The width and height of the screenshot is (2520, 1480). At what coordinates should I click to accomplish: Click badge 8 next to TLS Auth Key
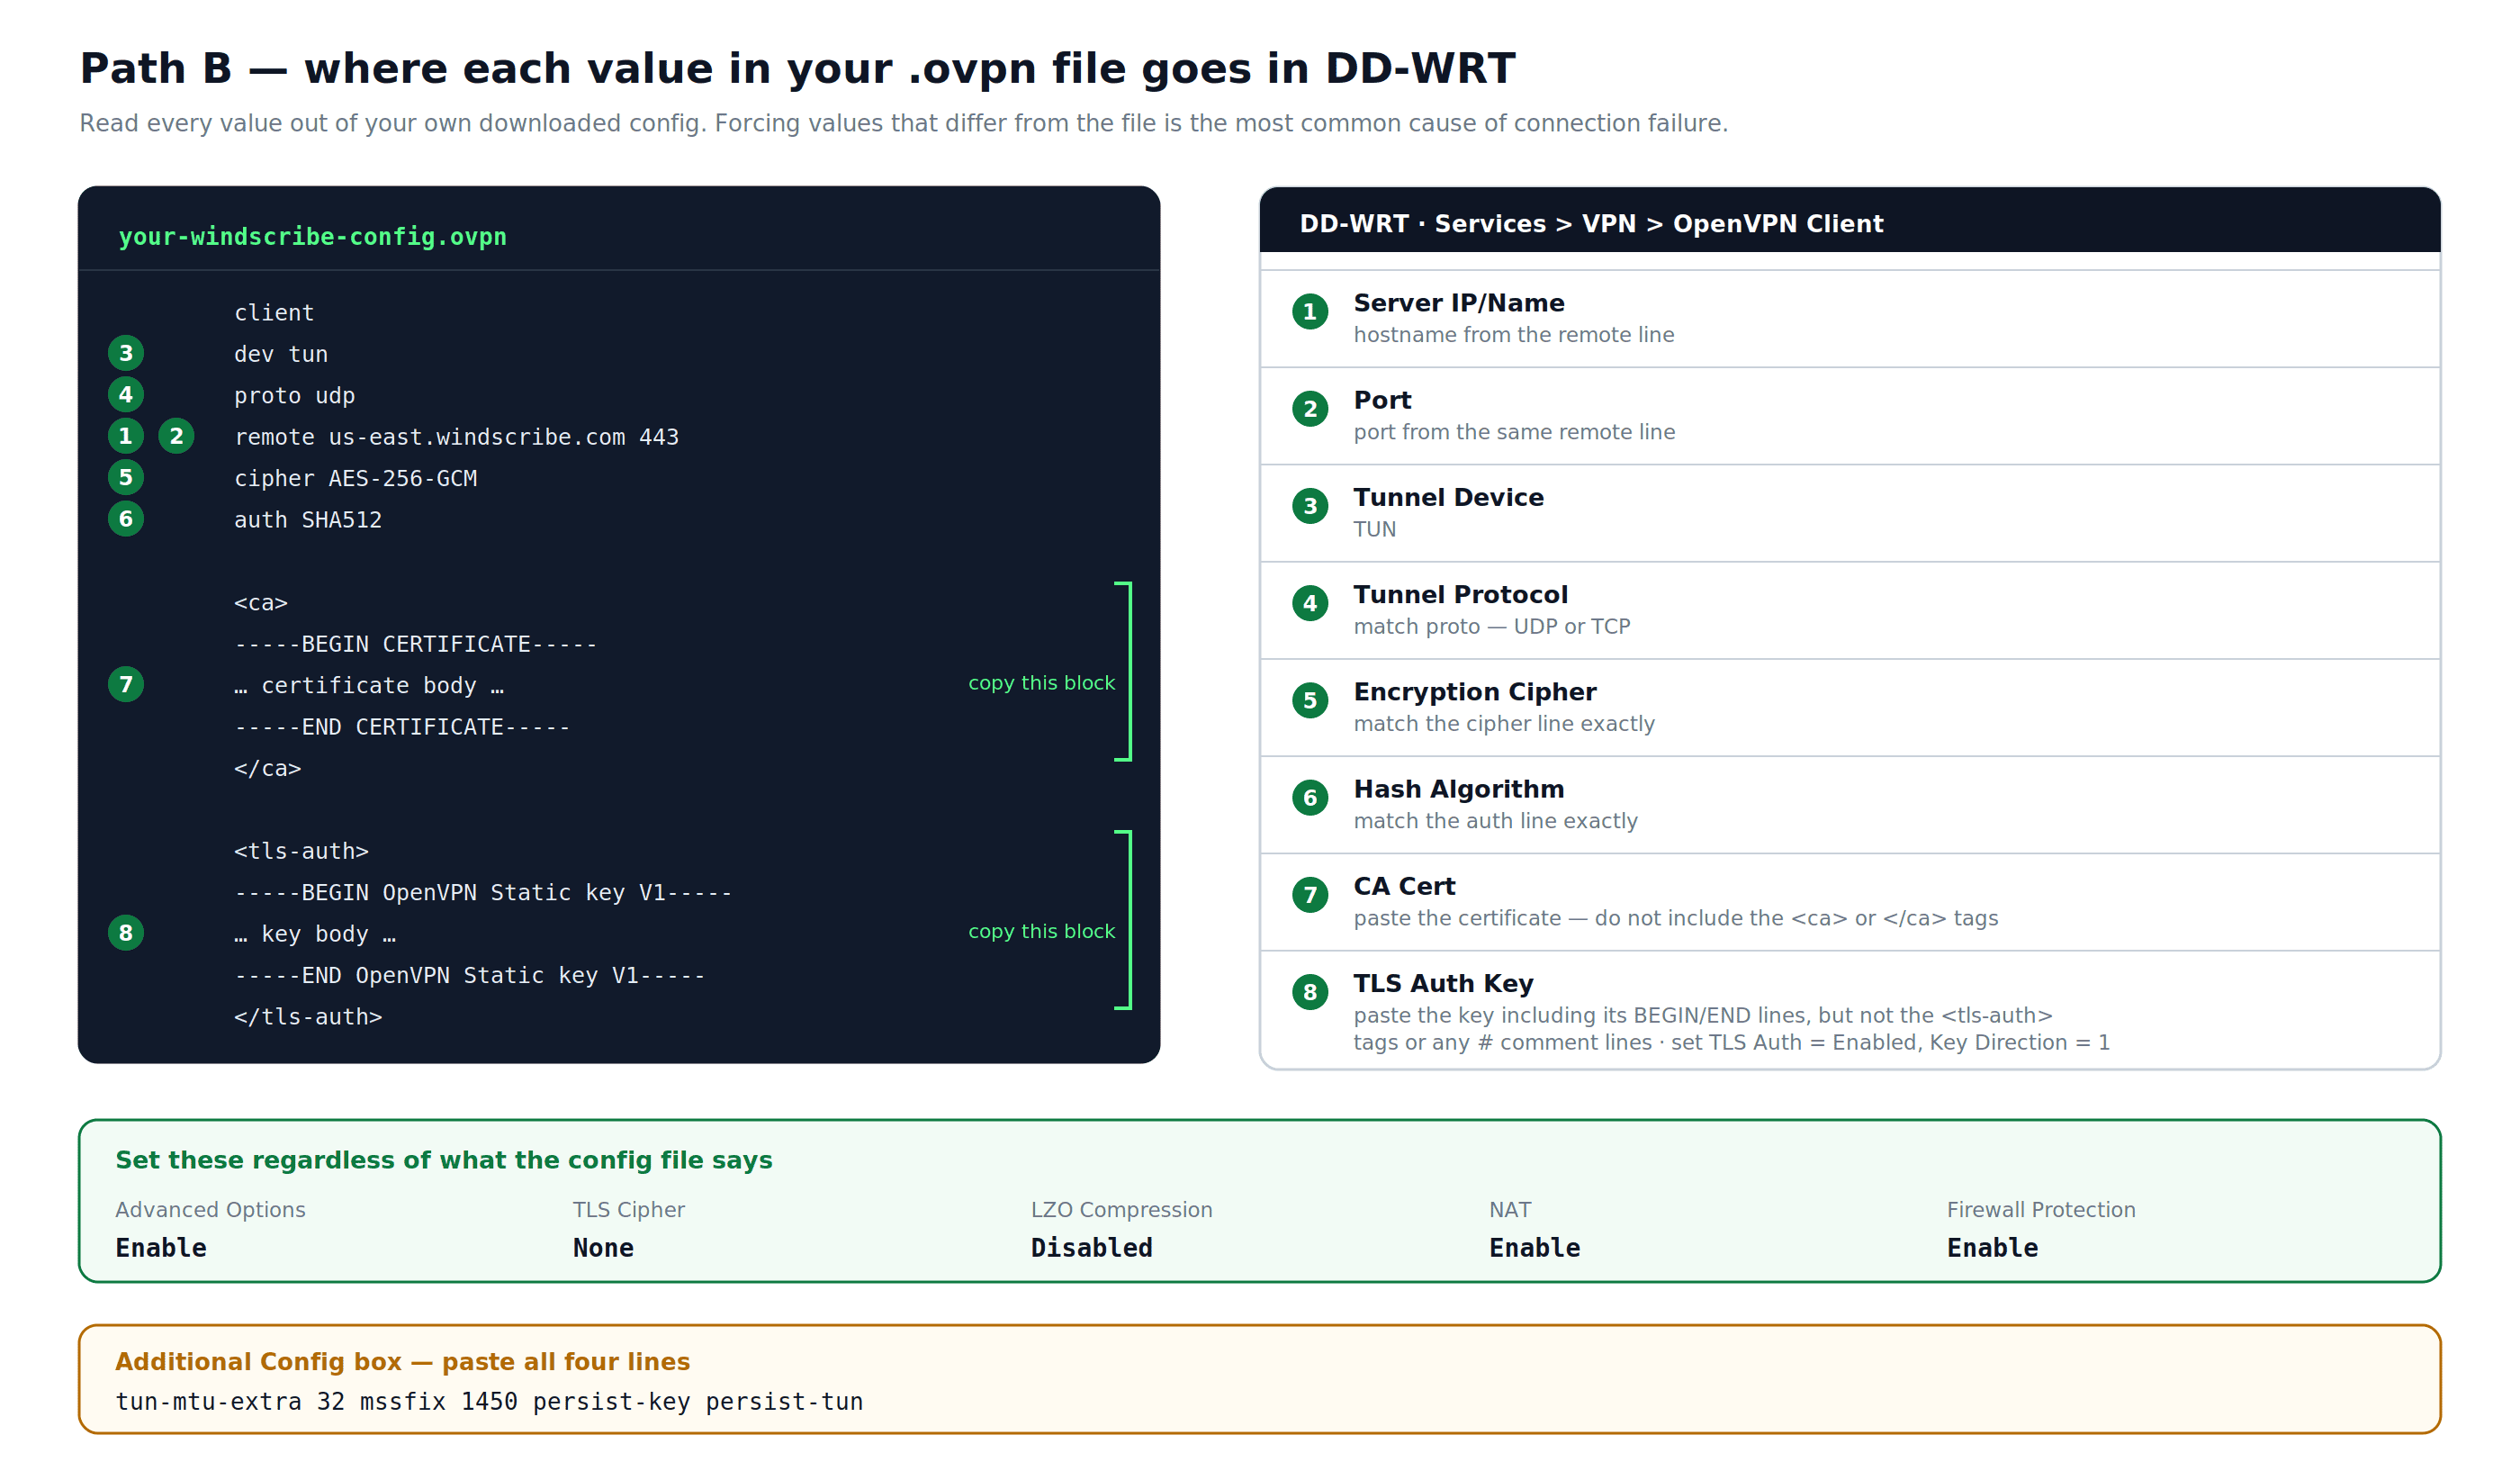click(1310, 992)
